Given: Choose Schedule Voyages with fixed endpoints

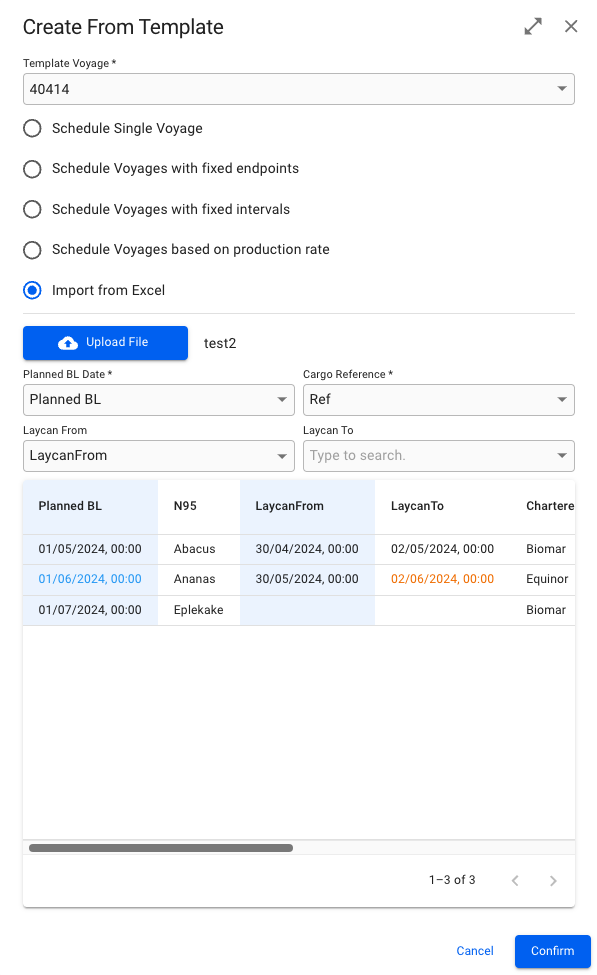Looking at the screenshot, I should [x=32, y=169].
